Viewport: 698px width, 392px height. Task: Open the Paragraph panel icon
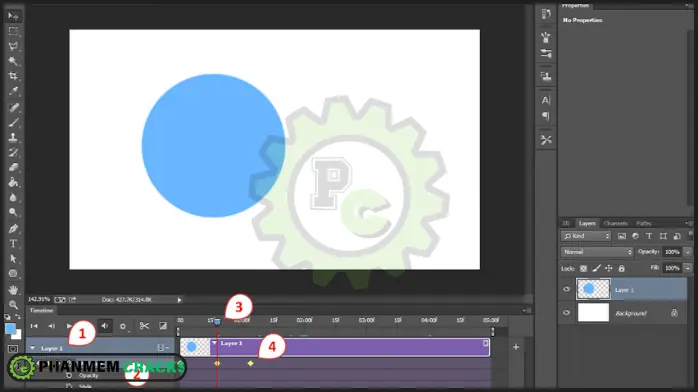[546, 117]
